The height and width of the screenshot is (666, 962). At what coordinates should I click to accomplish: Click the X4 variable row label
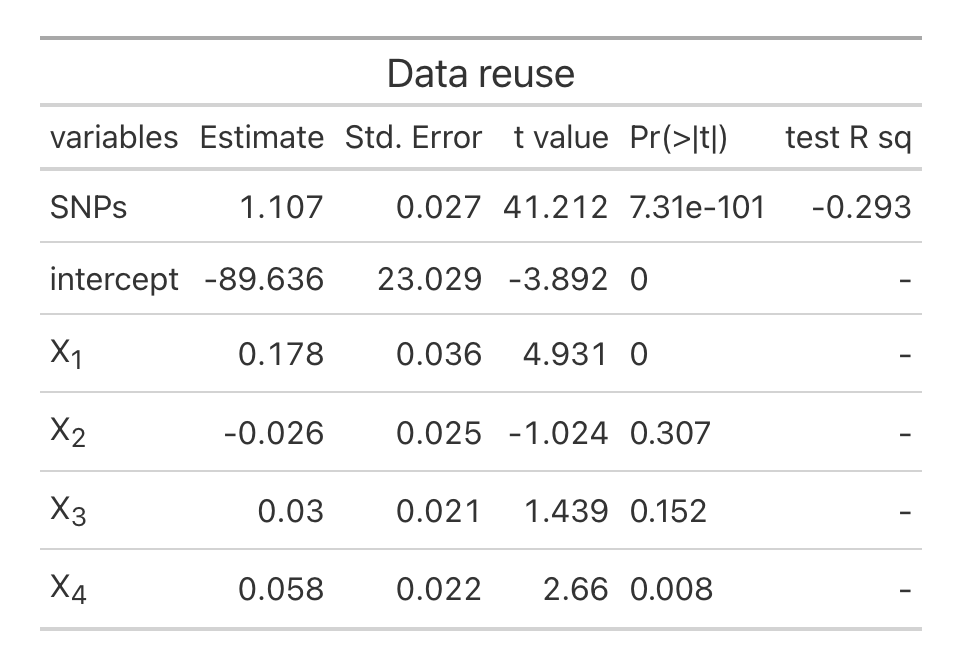pos(67,589)
